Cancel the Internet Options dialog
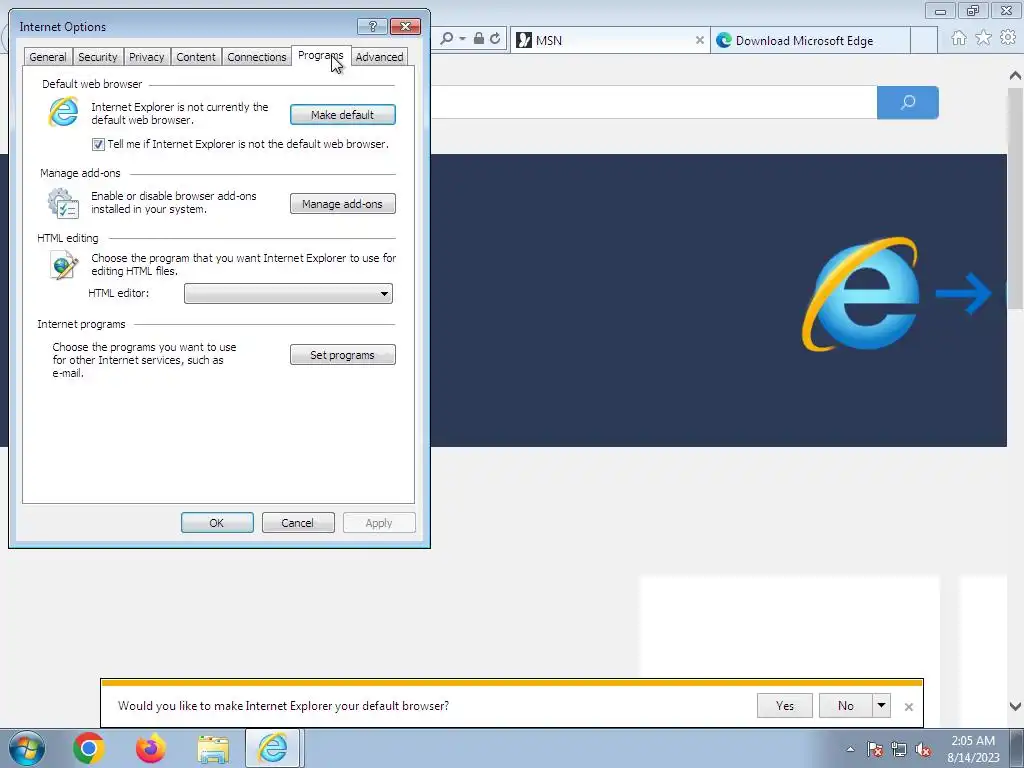The height and width of the screenshot is (768, 1024). (x=298, y=522)
